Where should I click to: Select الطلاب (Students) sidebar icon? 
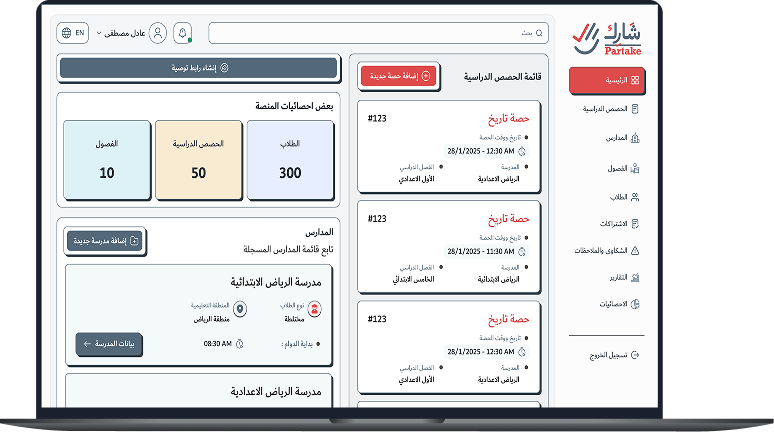tap(635, 197)
